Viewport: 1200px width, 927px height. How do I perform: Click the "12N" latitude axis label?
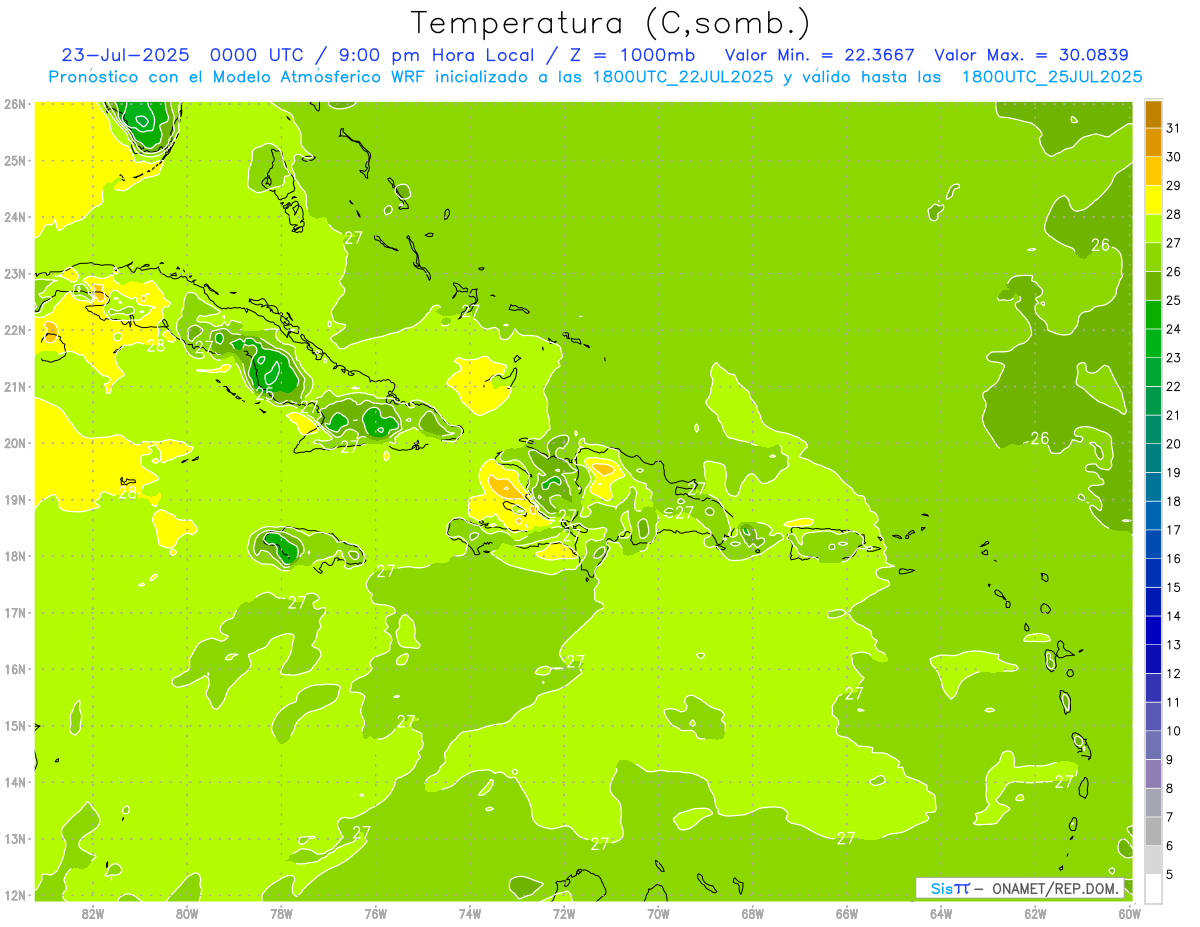pos(15,895)
